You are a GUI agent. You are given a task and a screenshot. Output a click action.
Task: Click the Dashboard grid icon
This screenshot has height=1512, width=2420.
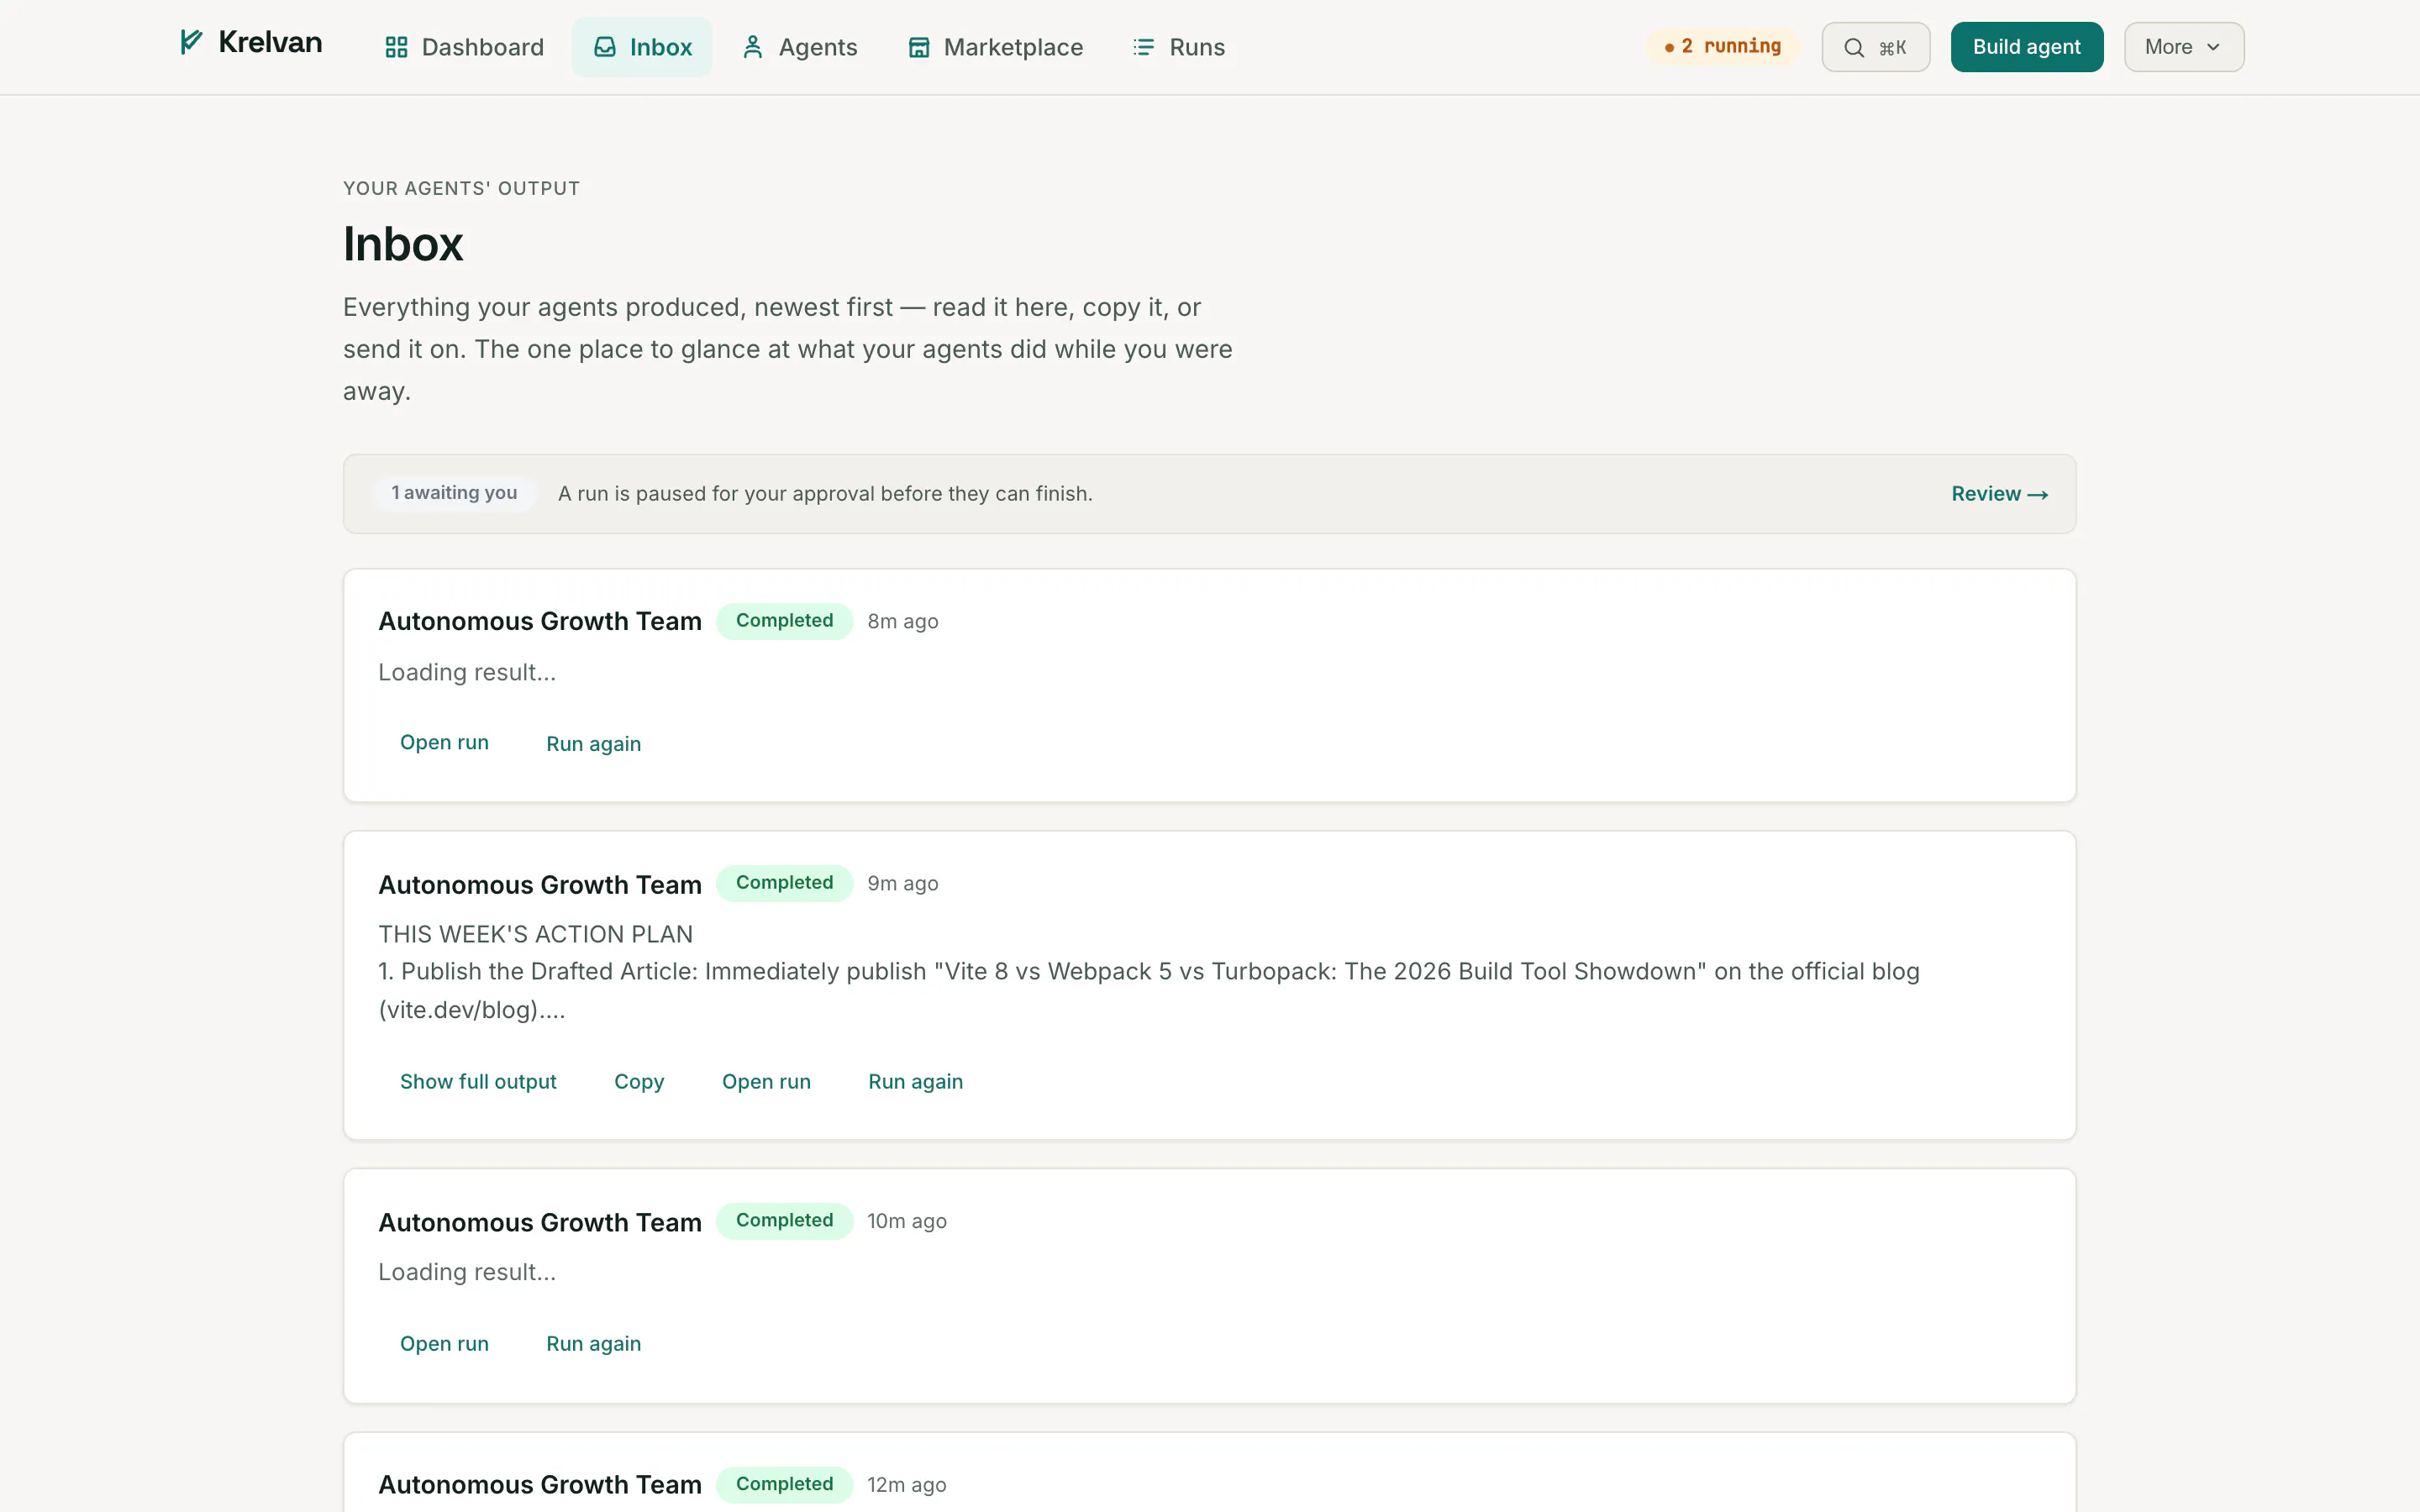coord(396,47)
